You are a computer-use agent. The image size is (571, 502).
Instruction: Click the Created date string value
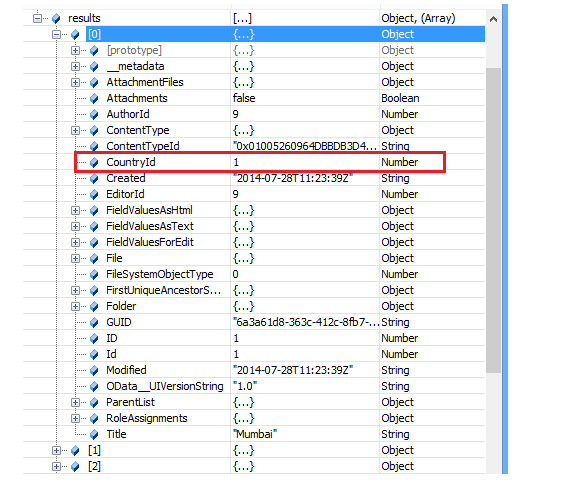293,178
